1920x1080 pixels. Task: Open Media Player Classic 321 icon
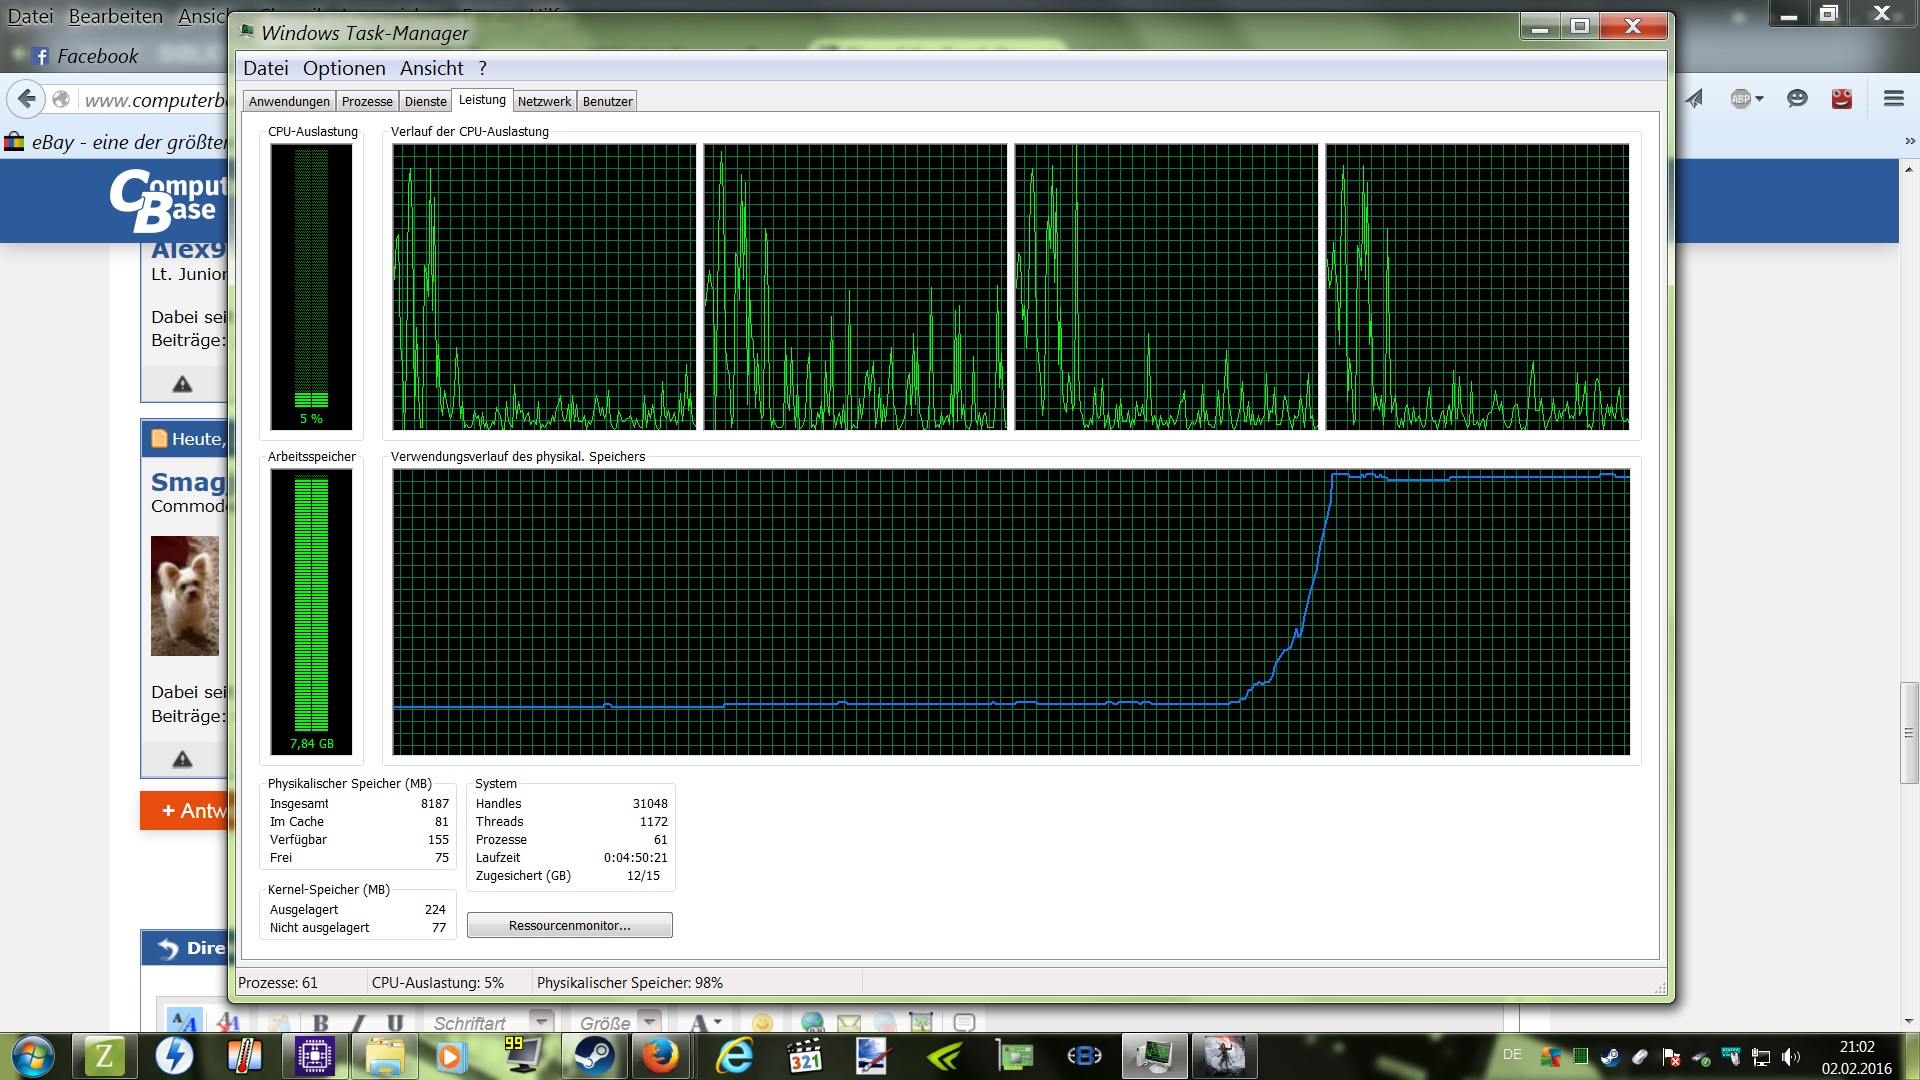[x=804, y=1056]
